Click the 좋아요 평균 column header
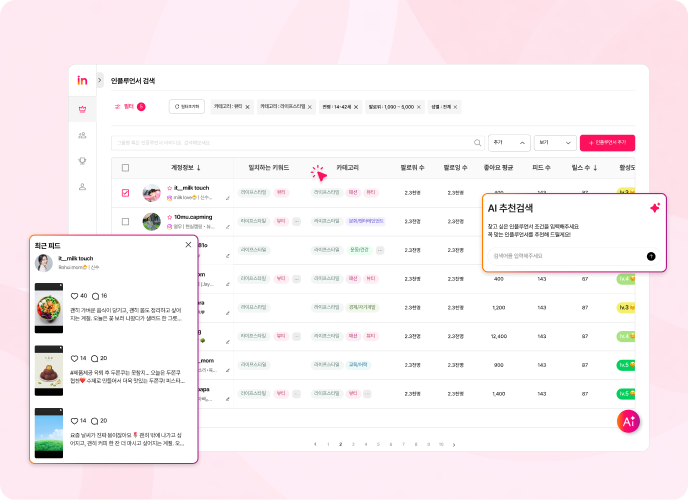This screenshot has height=500, width=688. [498, 168]
